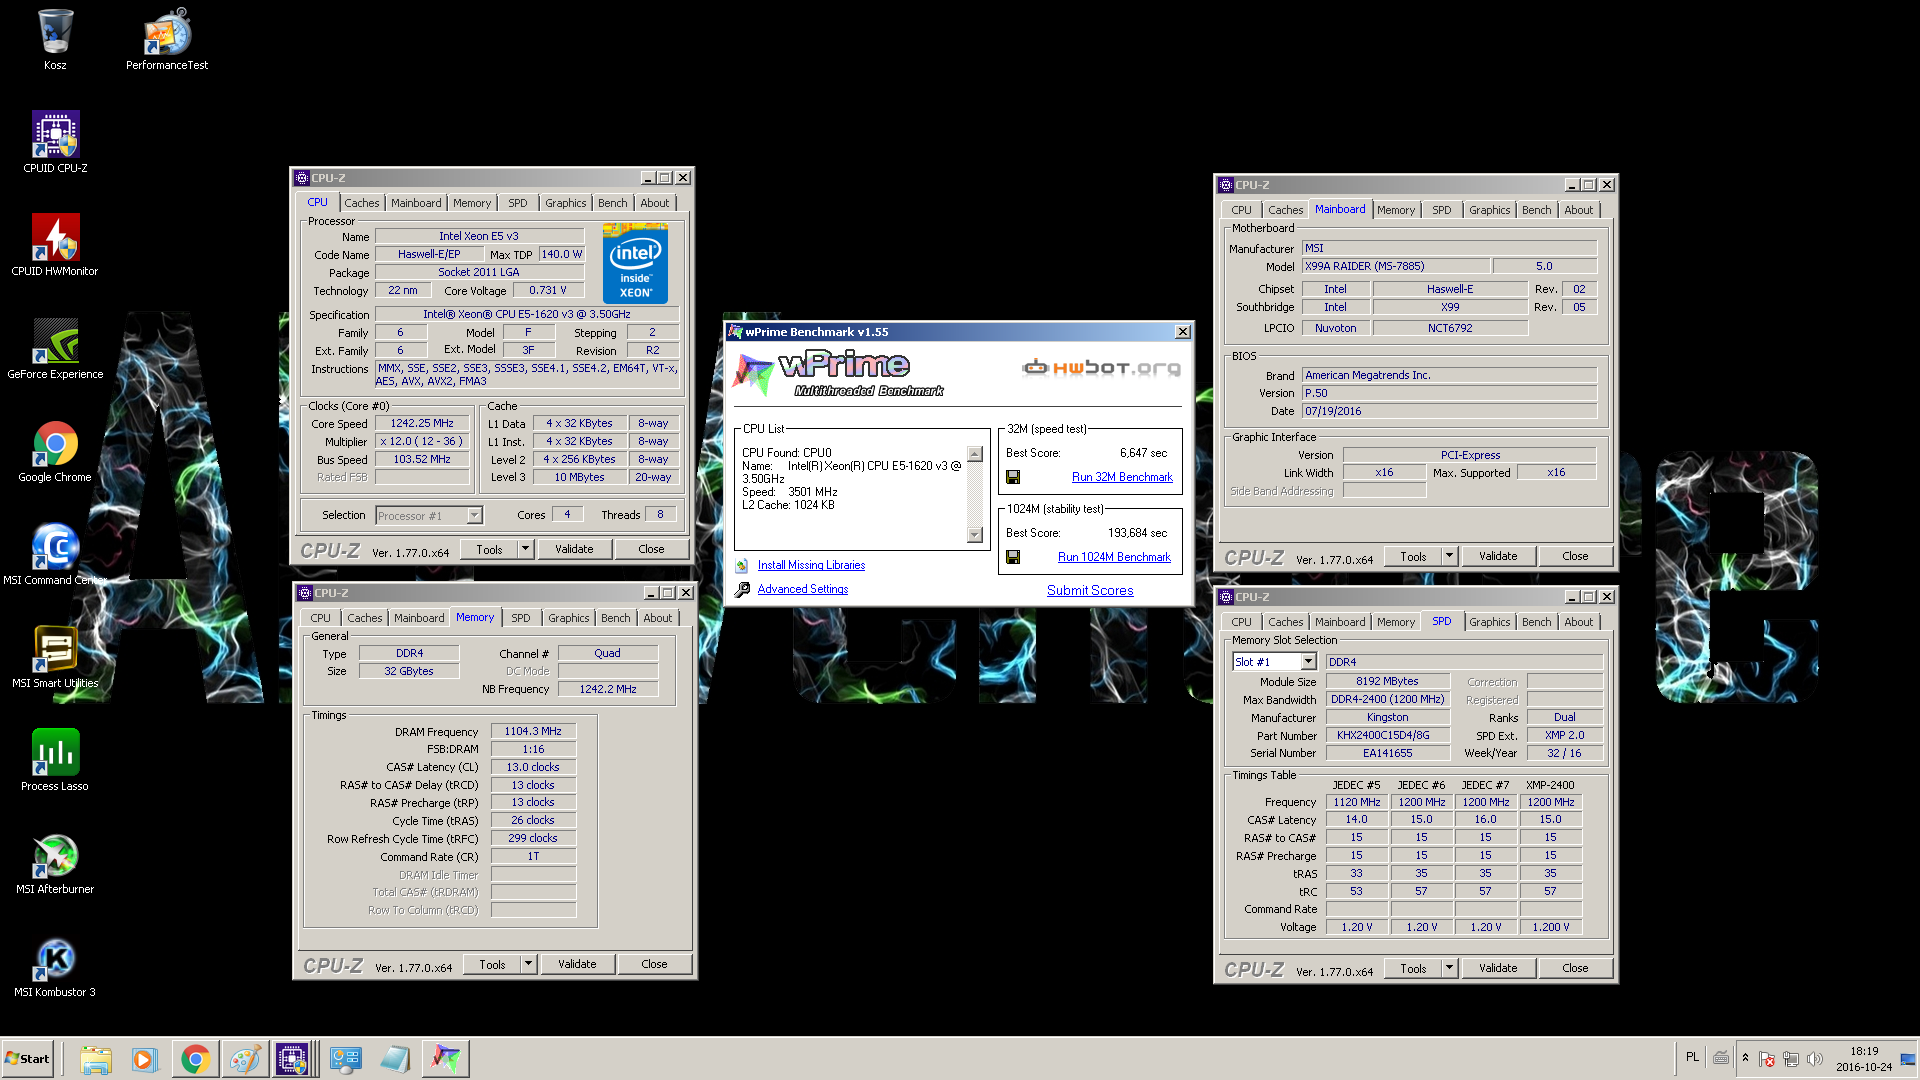The width and height of the screenshot is (1920, 1080).
Task: Click Tools button in SPD window
Action: coord(1413,968)
